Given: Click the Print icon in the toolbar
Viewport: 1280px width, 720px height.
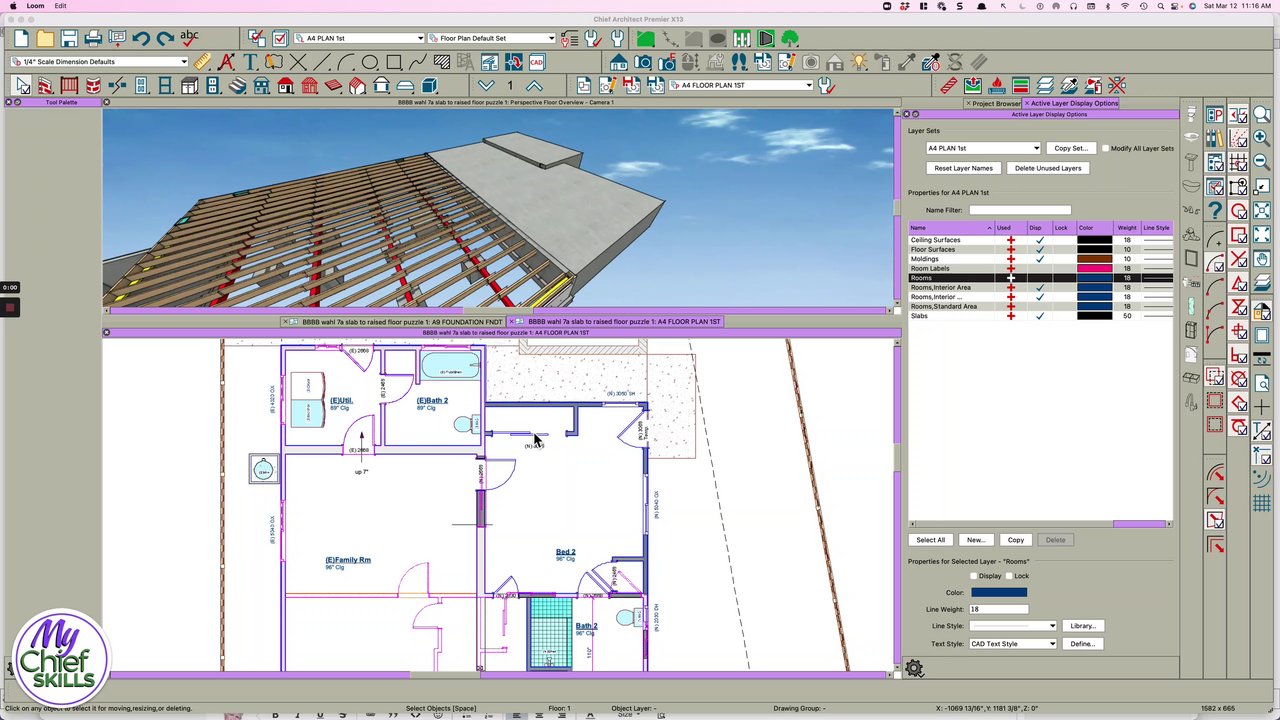Looking at the screenshot, I should 93,39.
